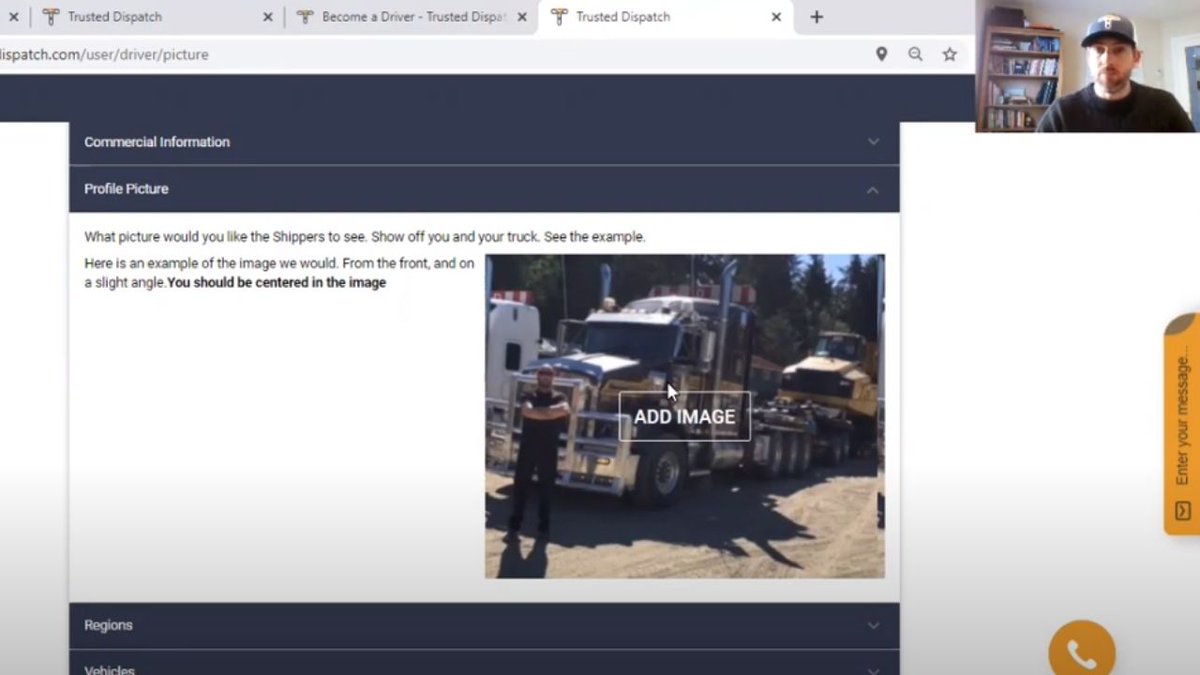Click the location pin icon in address bar
Viewport: 1200px width, 675px height.
881,54
